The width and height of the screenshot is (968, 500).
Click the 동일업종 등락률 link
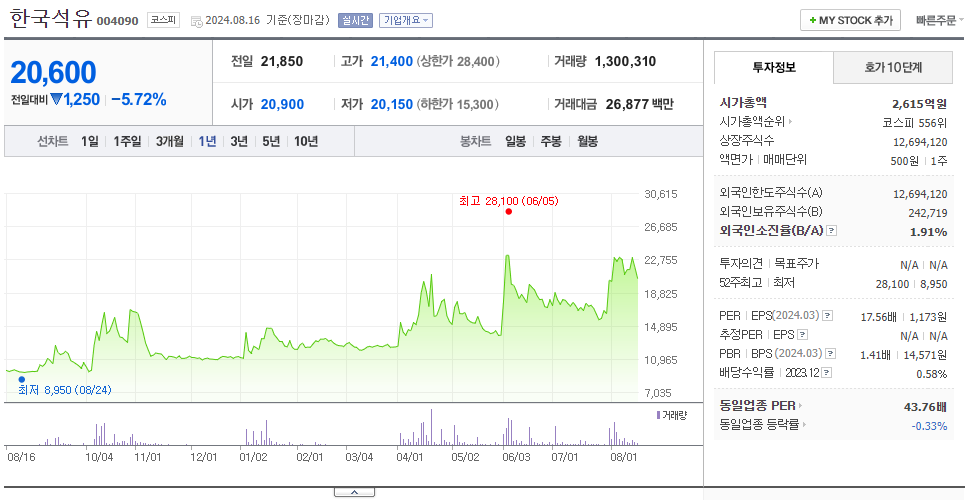(x=760, y=425)
